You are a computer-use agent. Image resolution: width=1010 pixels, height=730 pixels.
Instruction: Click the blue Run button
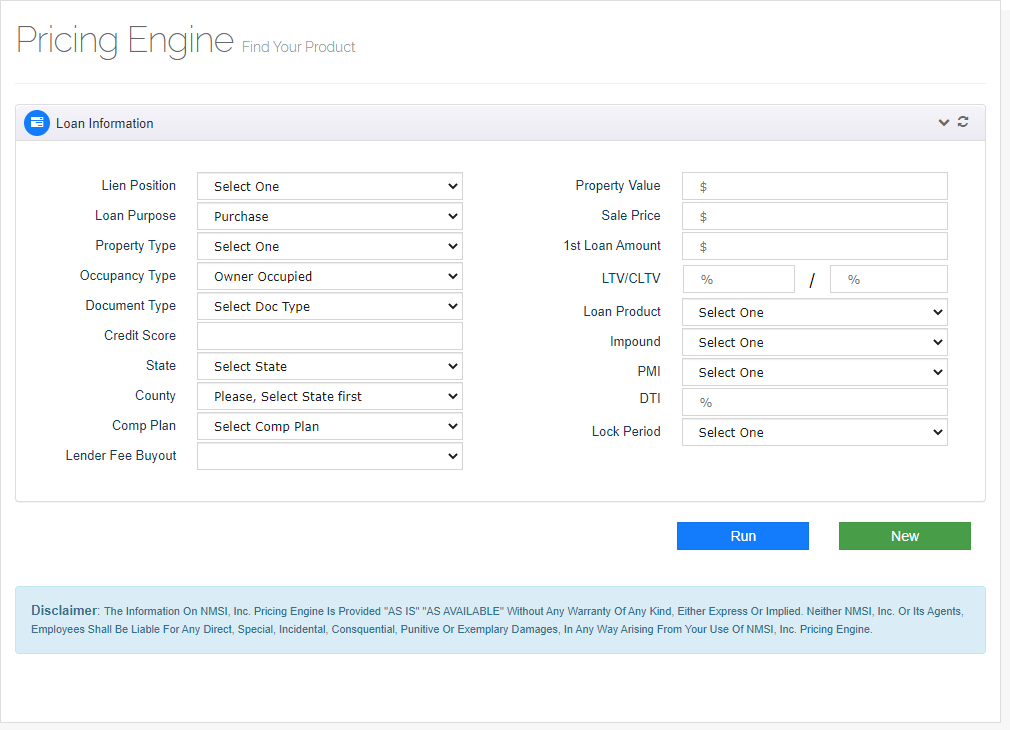743,536
